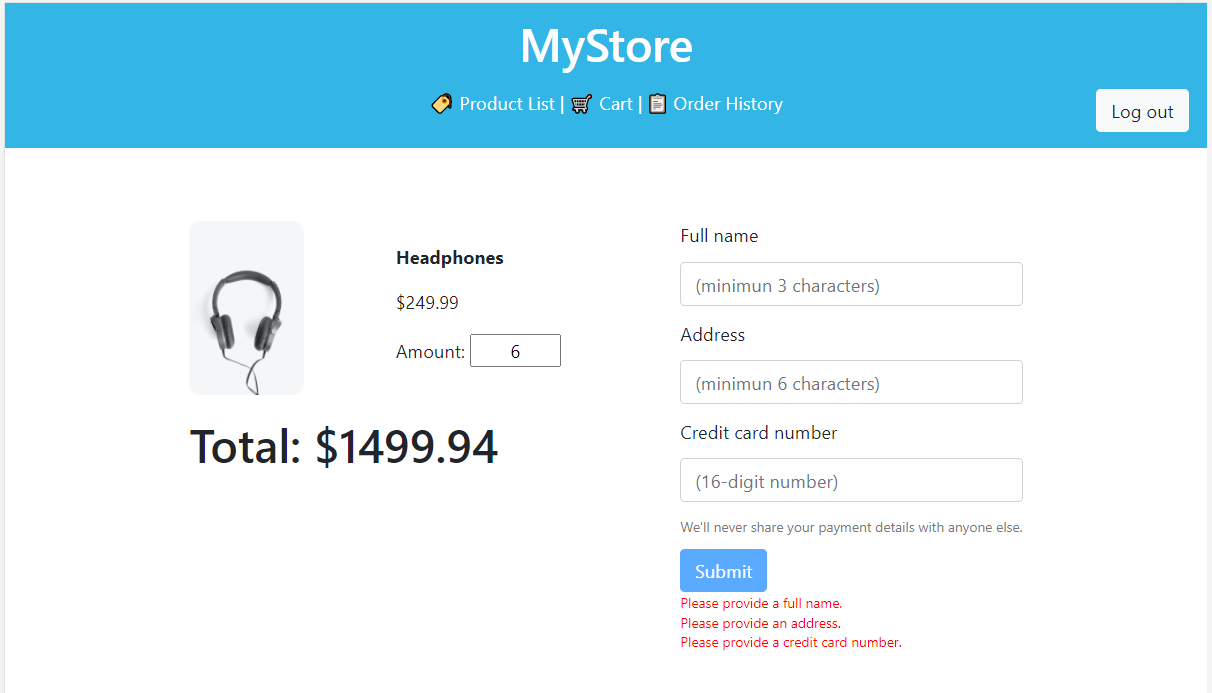The height and width of the screenshot is (693, 1212).
Task: Submit the checkout form
Action: (723, 571)
